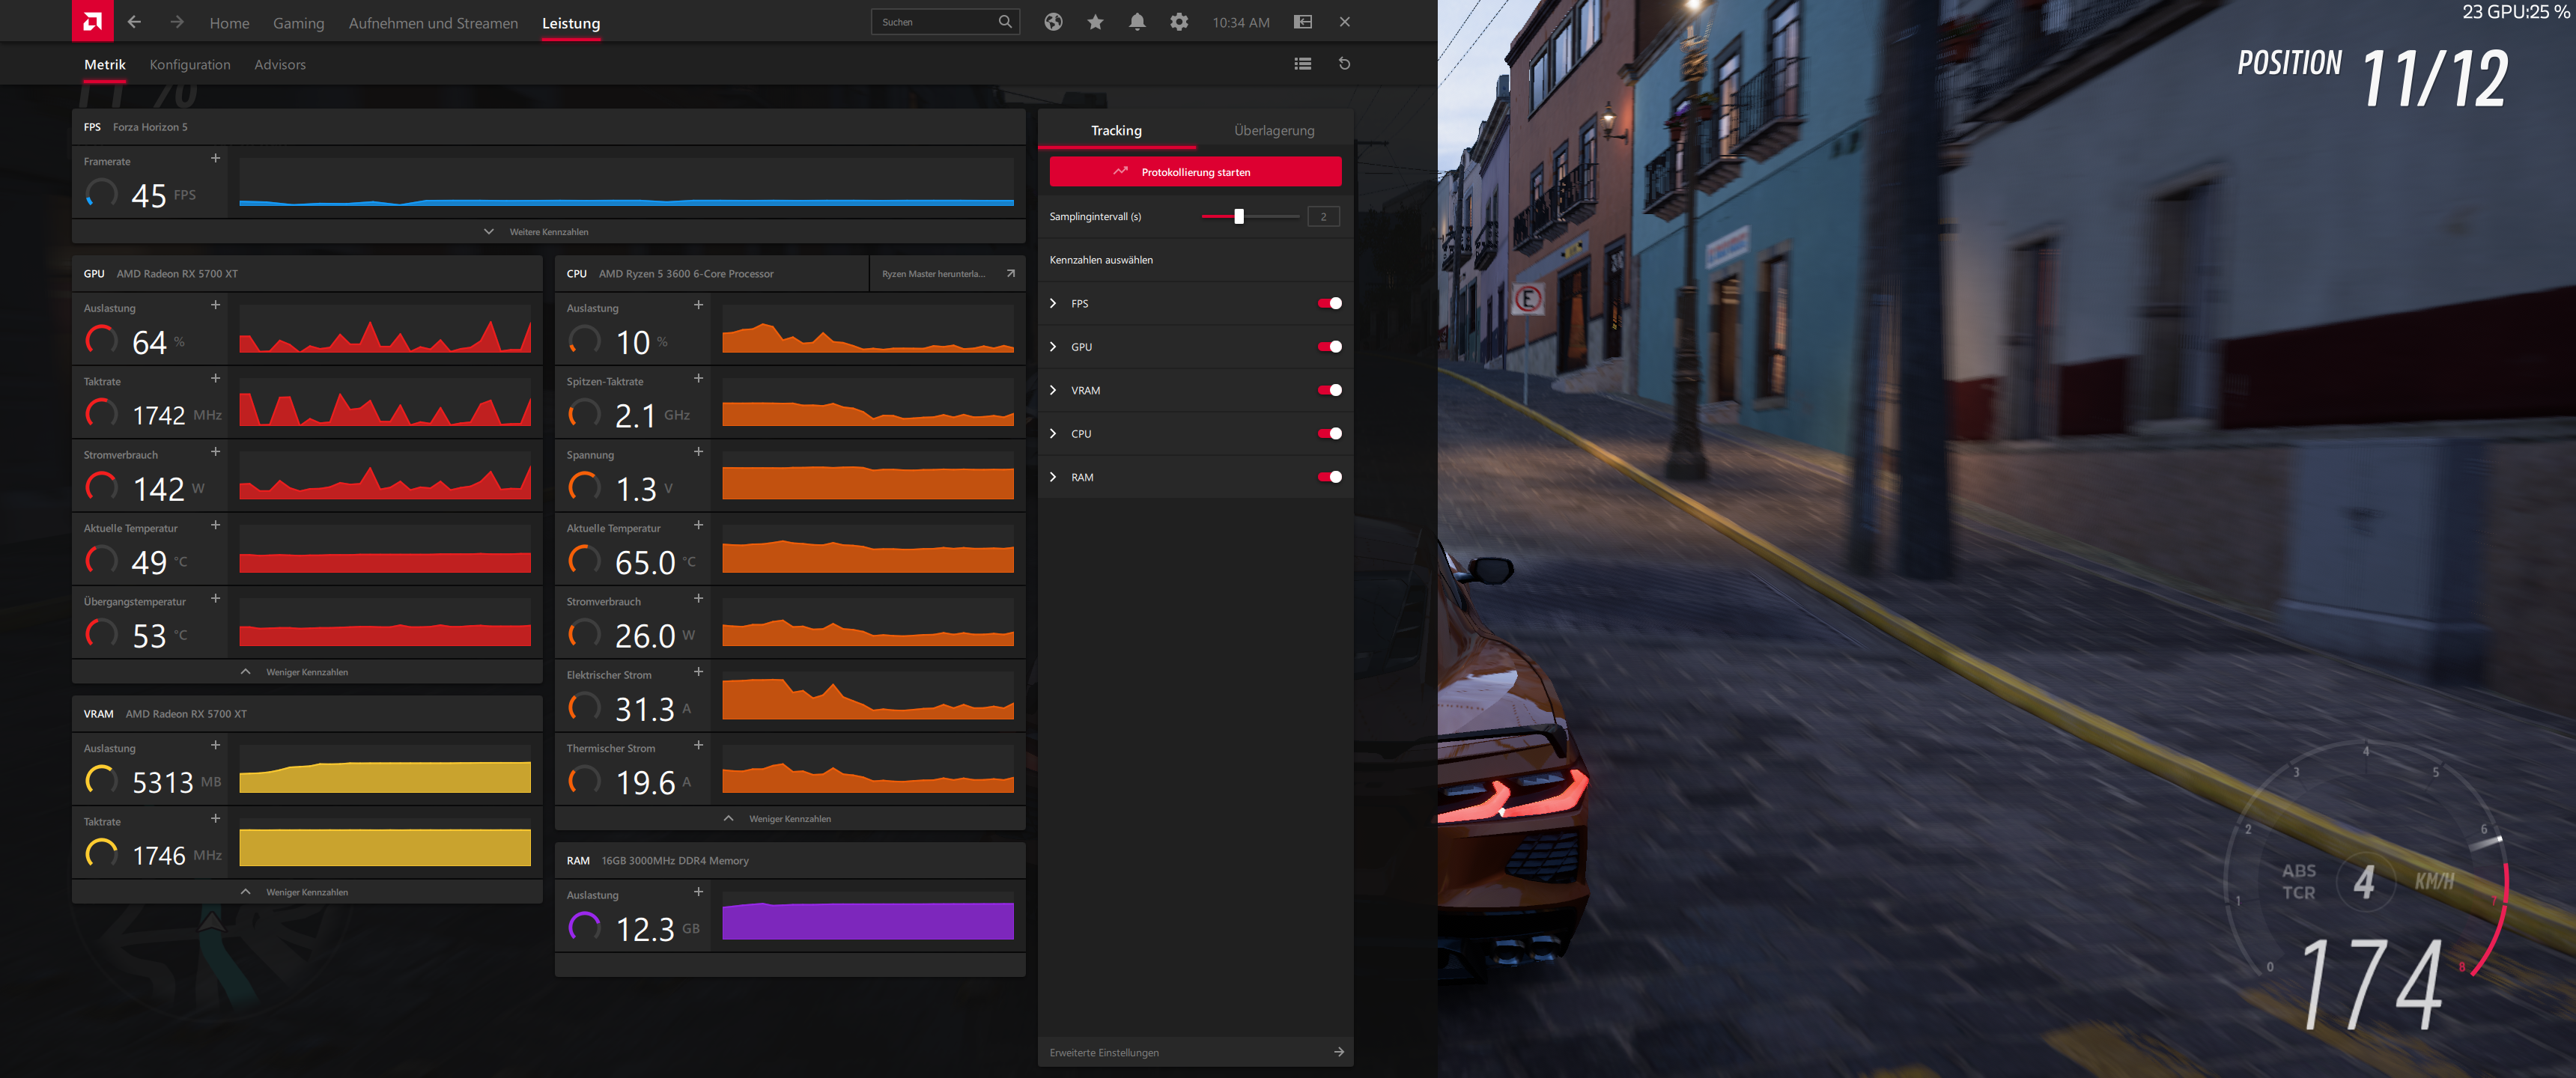Open settings gear icon
Viewport: 2576px width, 1078px height.
1179,22
